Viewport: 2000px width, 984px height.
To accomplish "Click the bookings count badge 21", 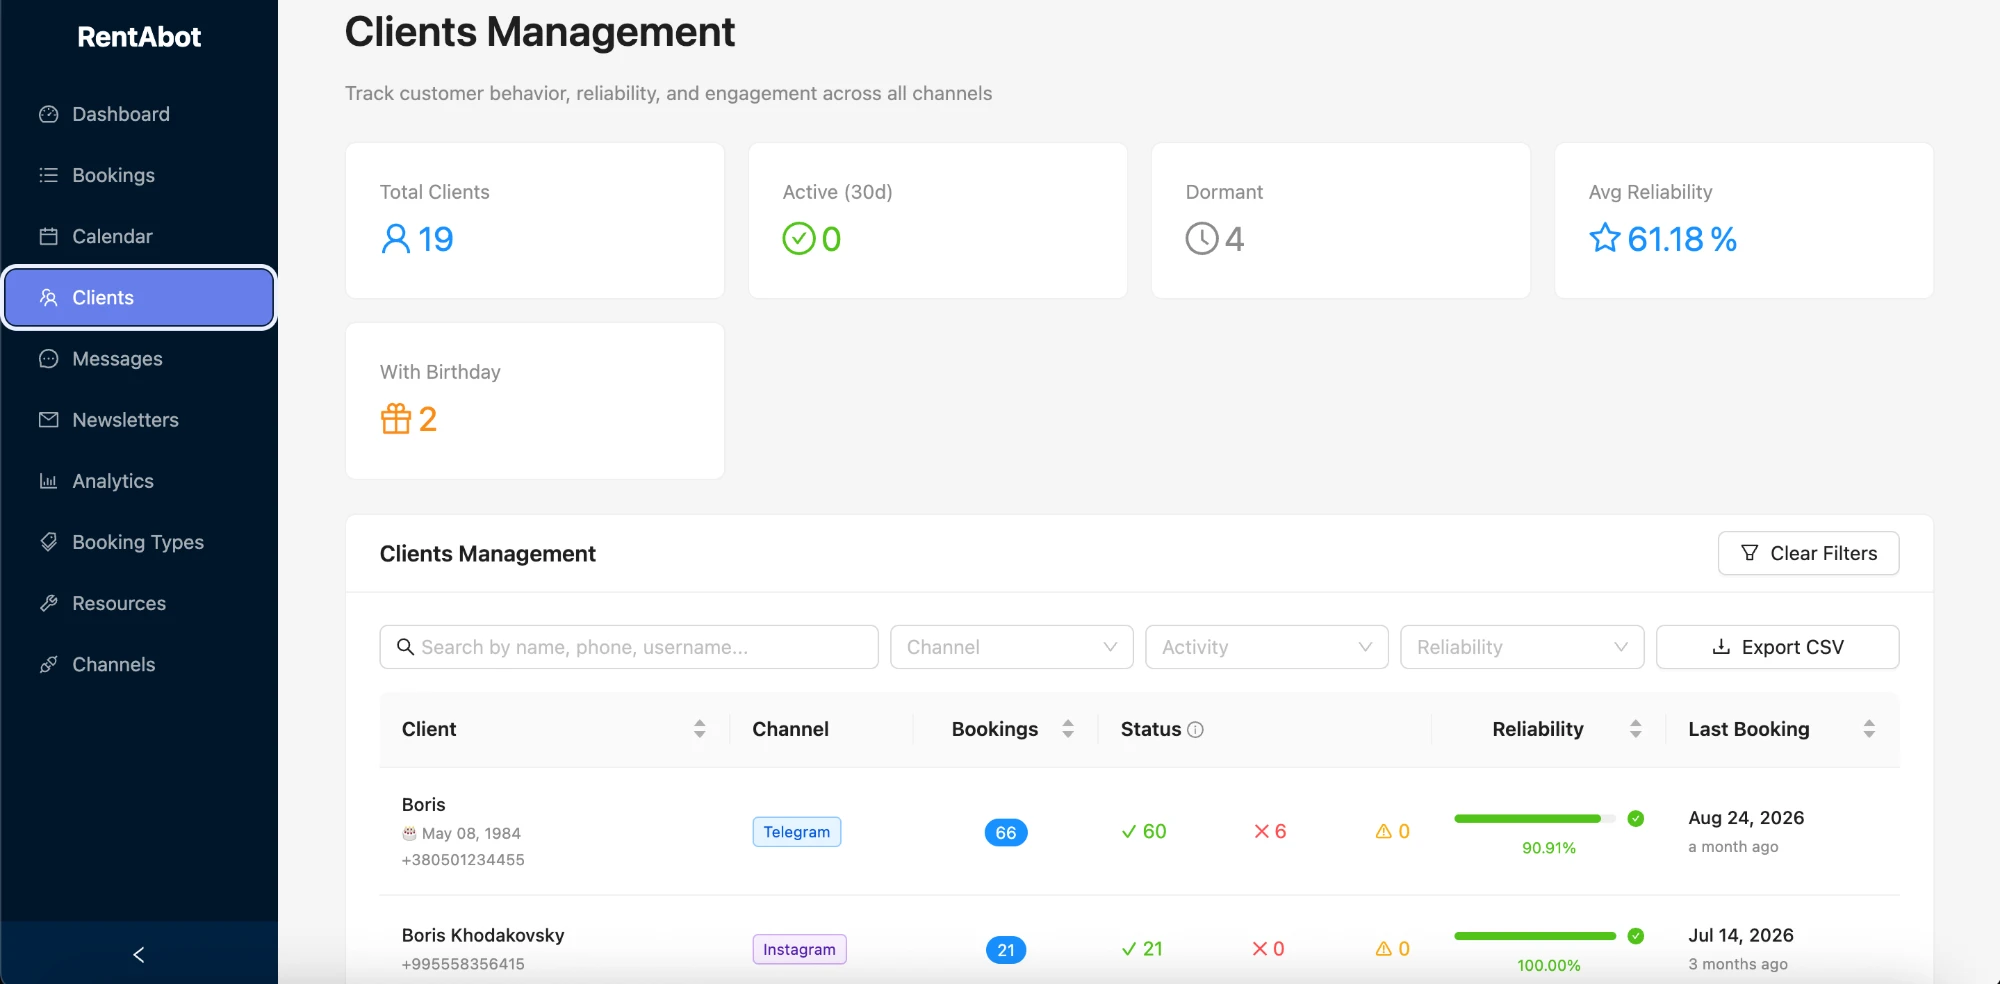I will (x=1006, y=950).
